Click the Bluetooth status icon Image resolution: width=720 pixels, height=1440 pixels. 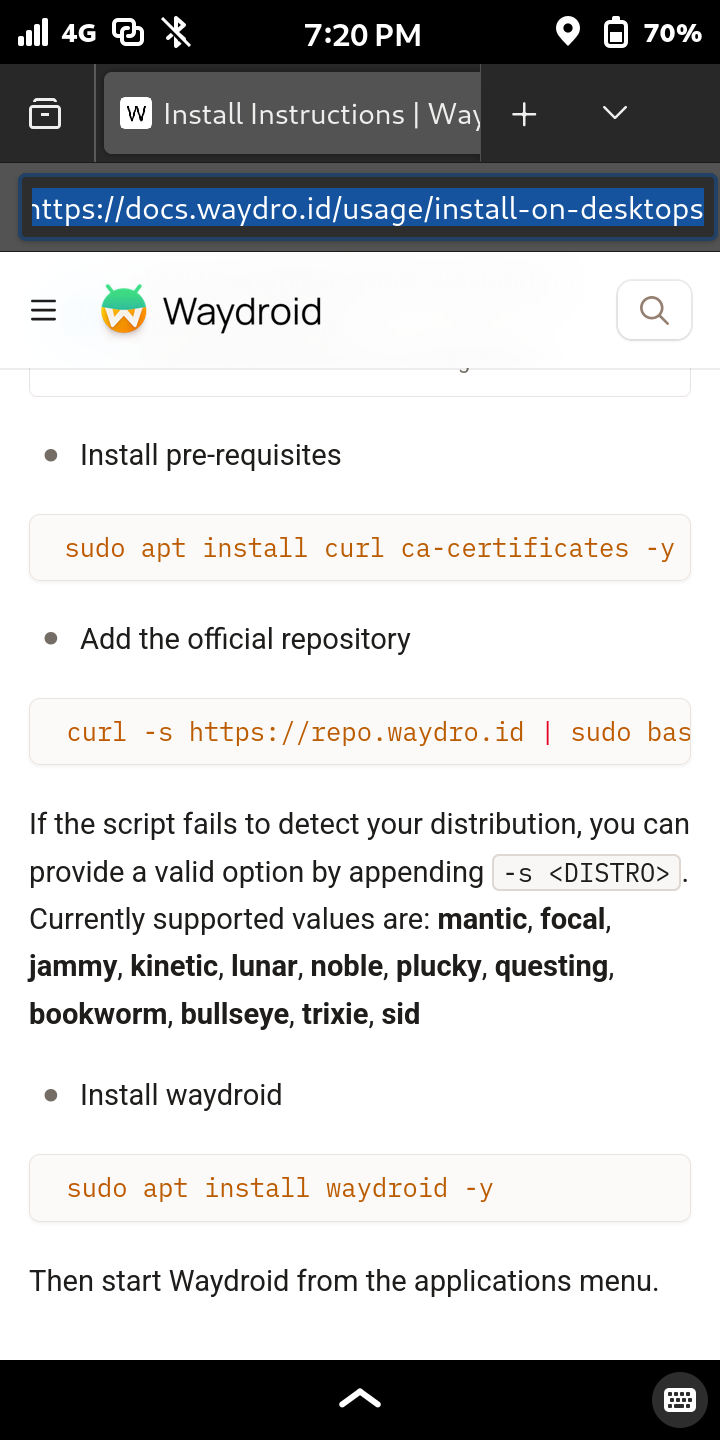point(177,33)
